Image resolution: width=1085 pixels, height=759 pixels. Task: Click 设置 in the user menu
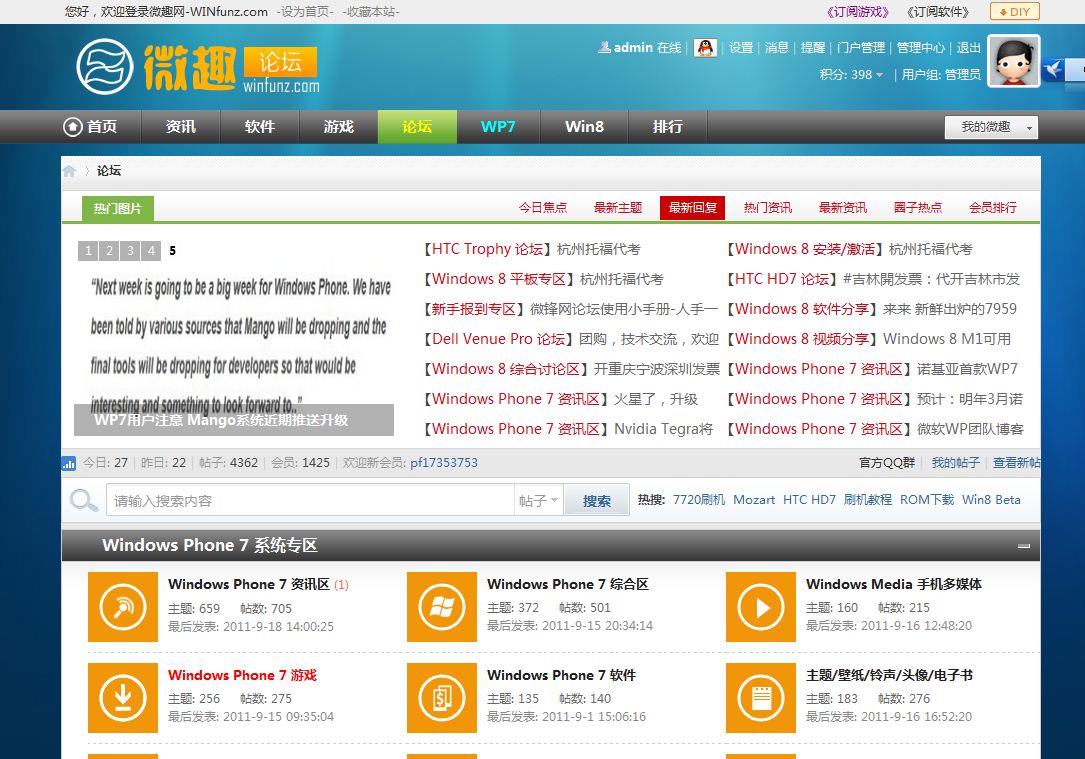click(740, 48)
